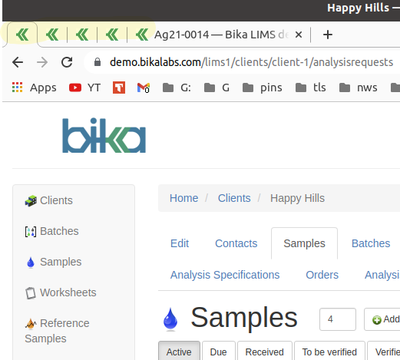
Task: Click the Samples page heading
Action: tap(244, 317)
